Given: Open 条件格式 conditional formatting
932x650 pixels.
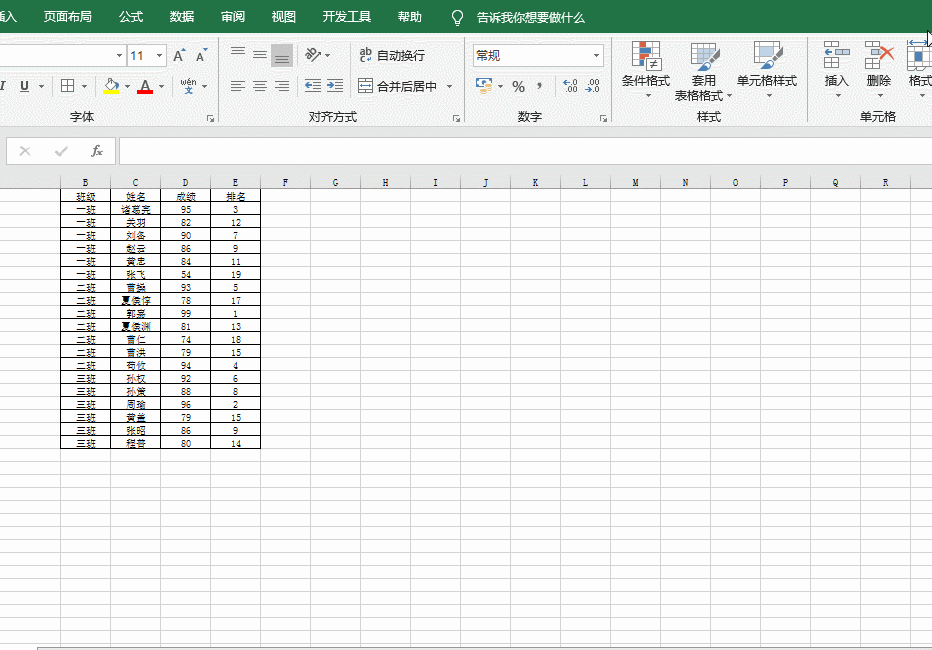Looking at the screenshot, I should click(x=646, y=70).
